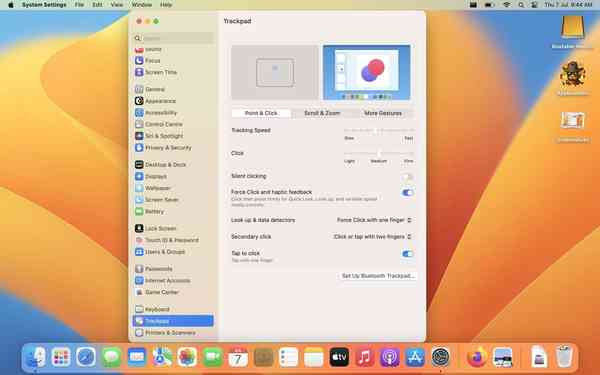600x375 pixels.
Task: Open Touch ID & Password settings
Action: tap(173, 240)
